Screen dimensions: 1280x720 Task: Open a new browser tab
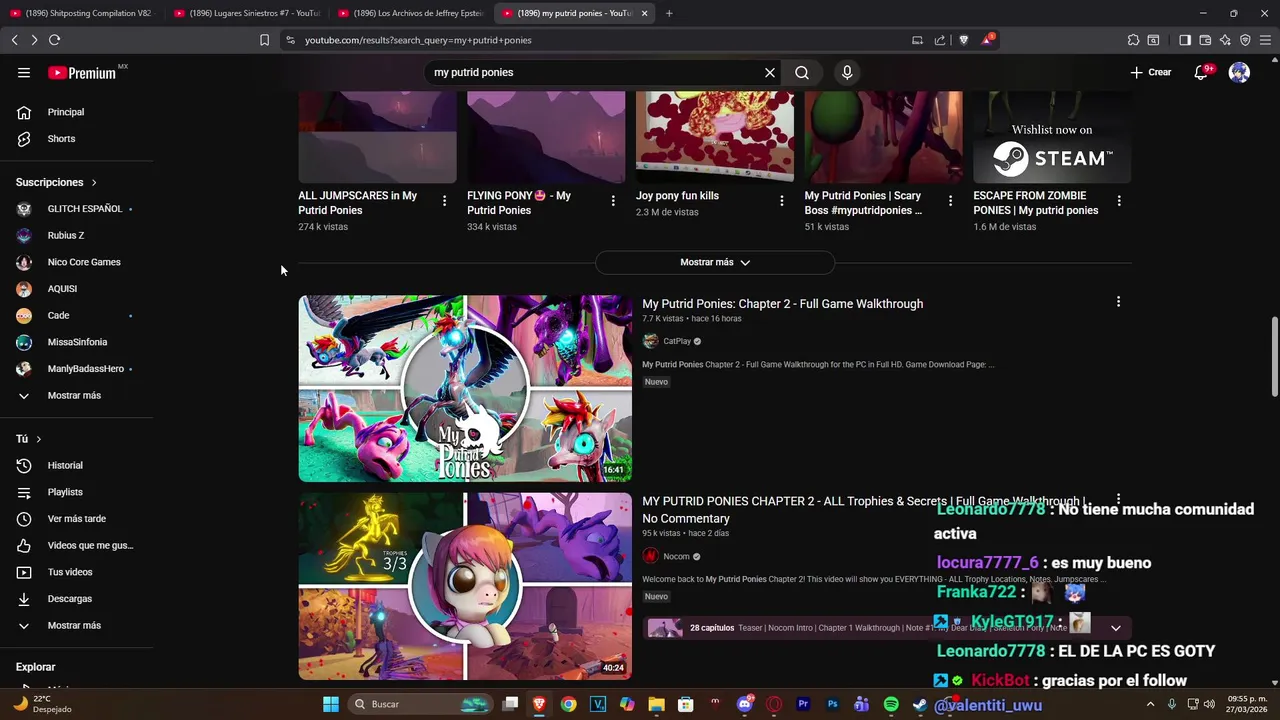[x=669, y=13]
